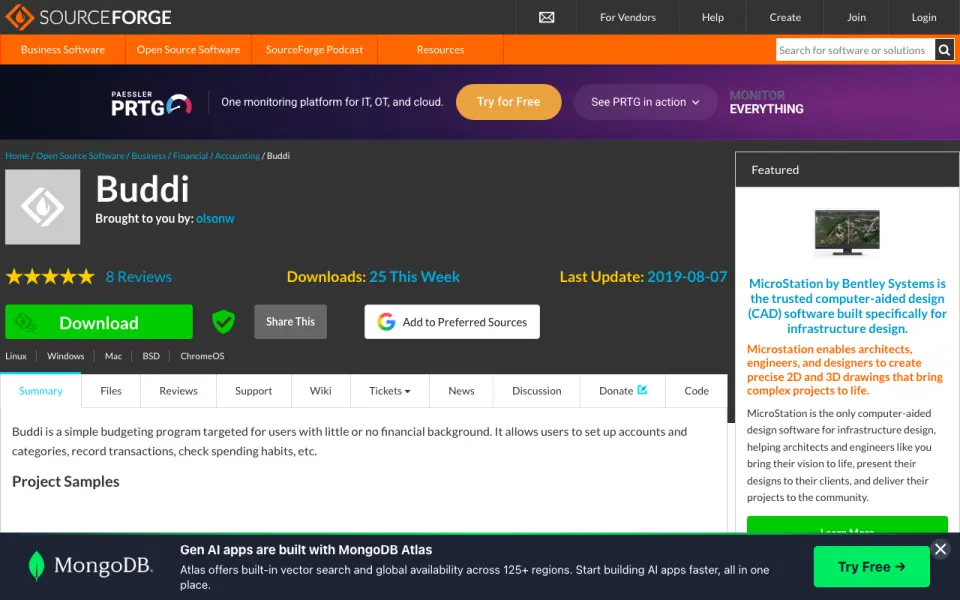The width and height of the screenshot is (960, 600).
Task: Open the Files tab
Action: pos(111,391)
